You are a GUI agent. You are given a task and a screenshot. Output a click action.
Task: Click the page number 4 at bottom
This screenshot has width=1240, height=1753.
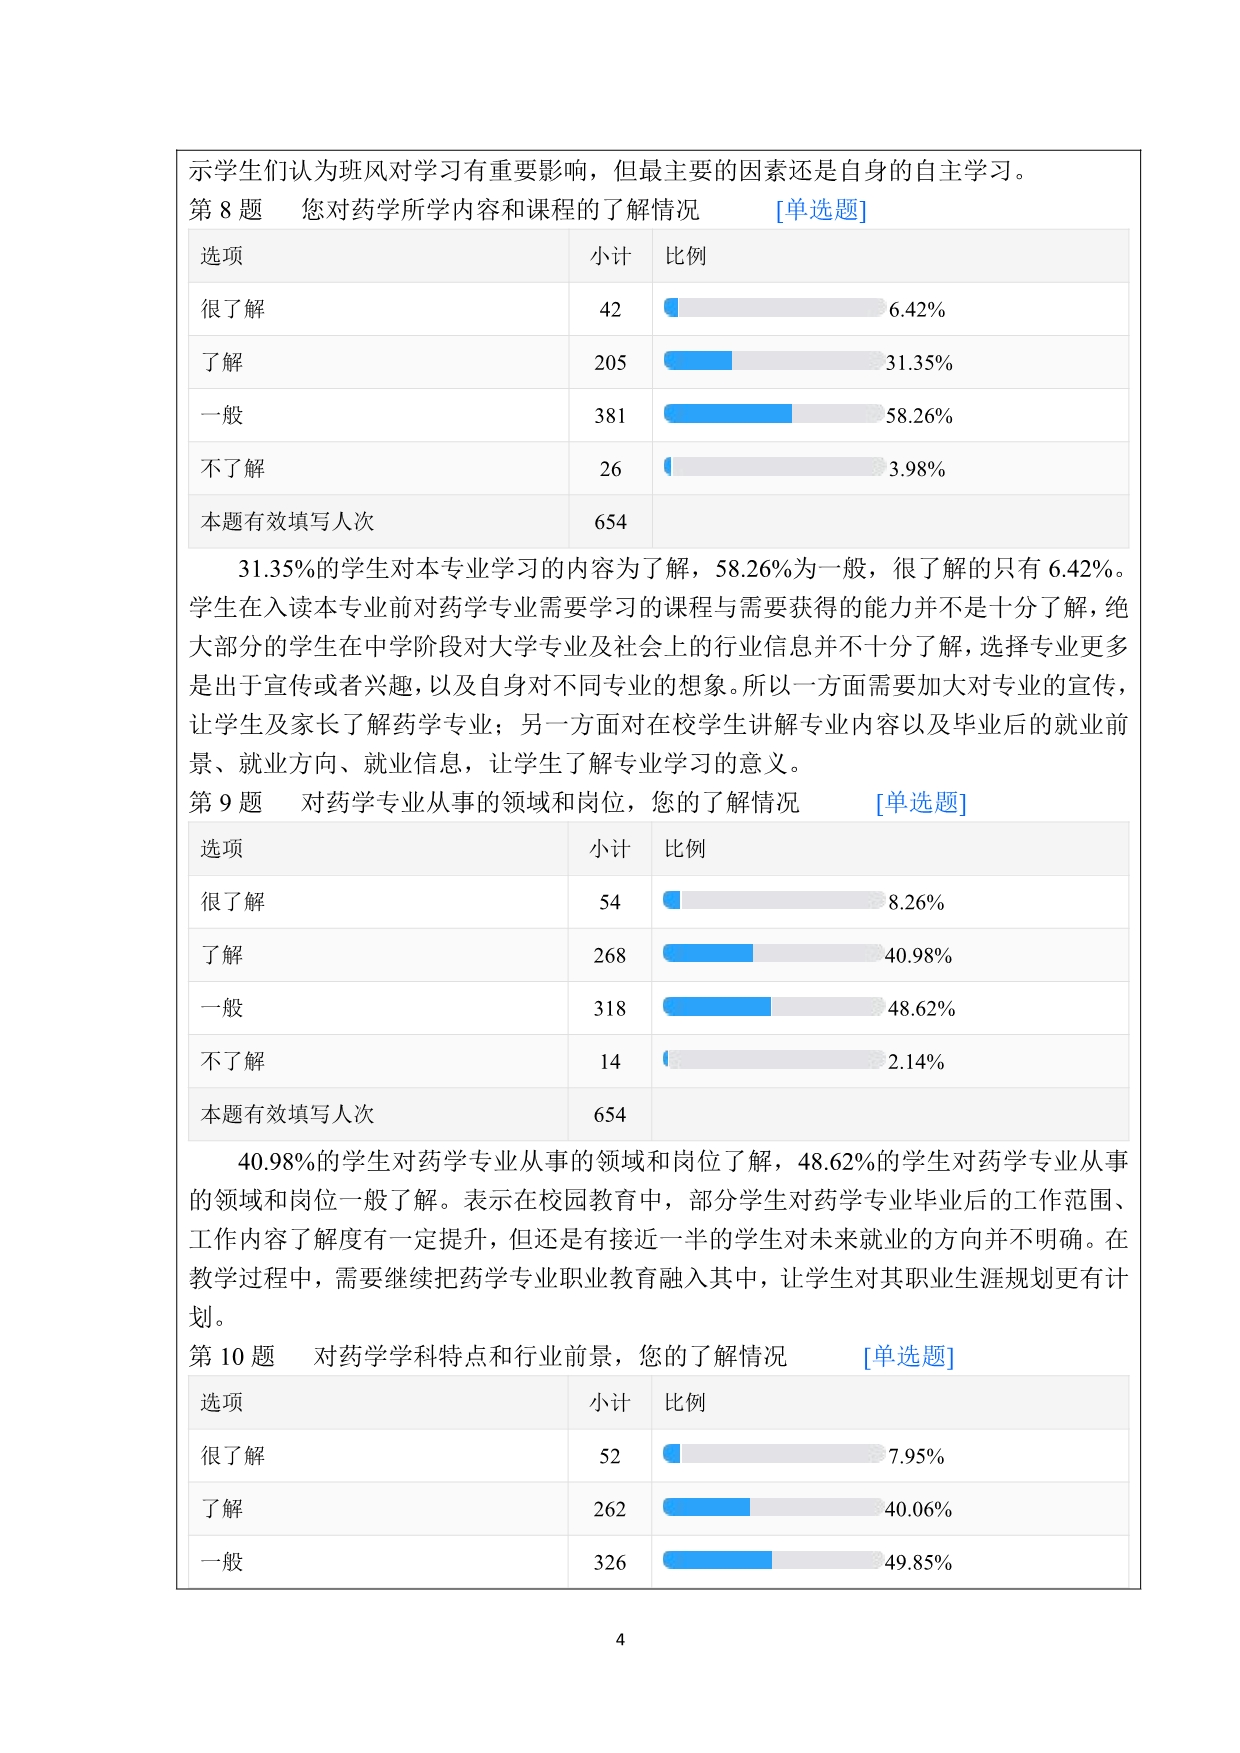620,1639
